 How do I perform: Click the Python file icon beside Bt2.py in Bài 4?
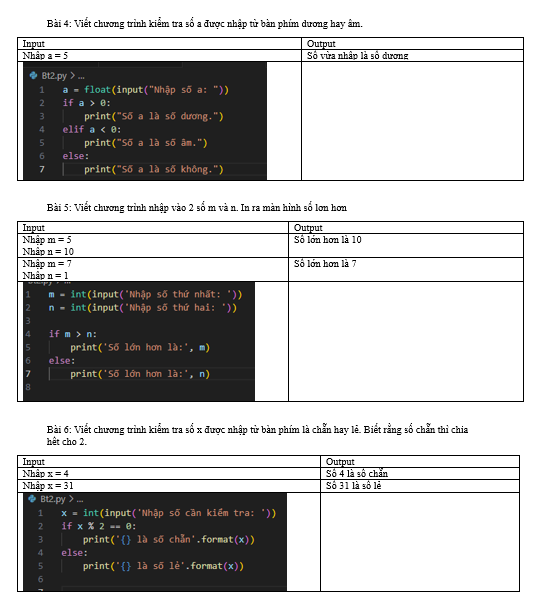click(x=33, y=75)
